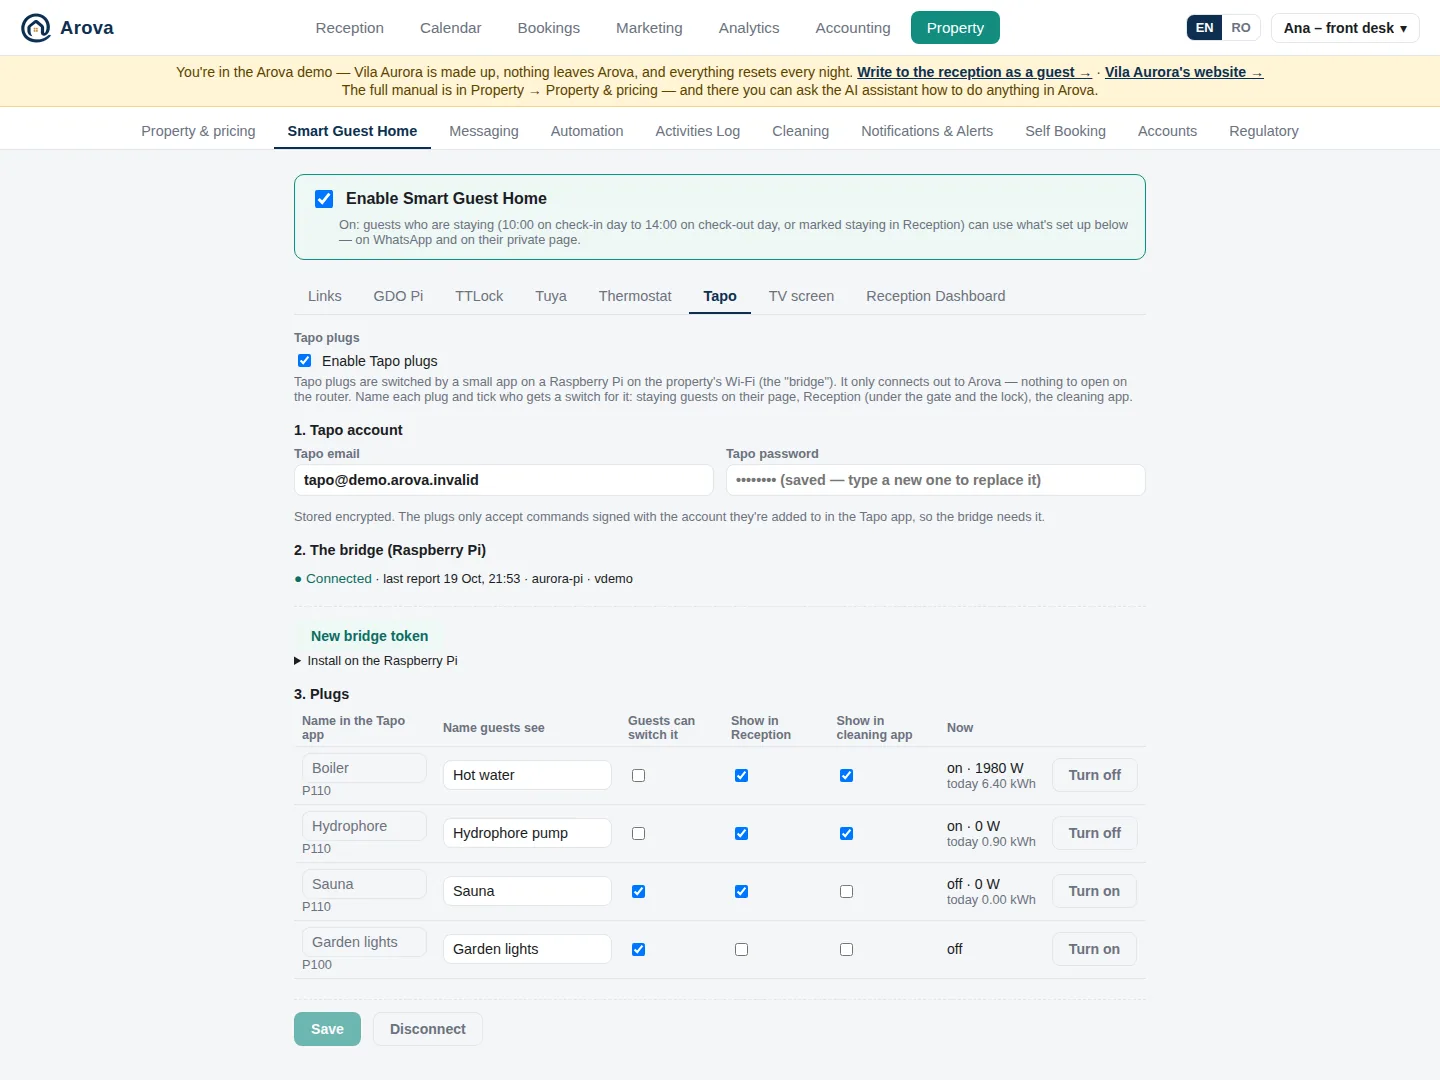Viewport: 1440px width, 1080px height.
Task: Select the TTLock sub-tab
Action: coord(479,296)
